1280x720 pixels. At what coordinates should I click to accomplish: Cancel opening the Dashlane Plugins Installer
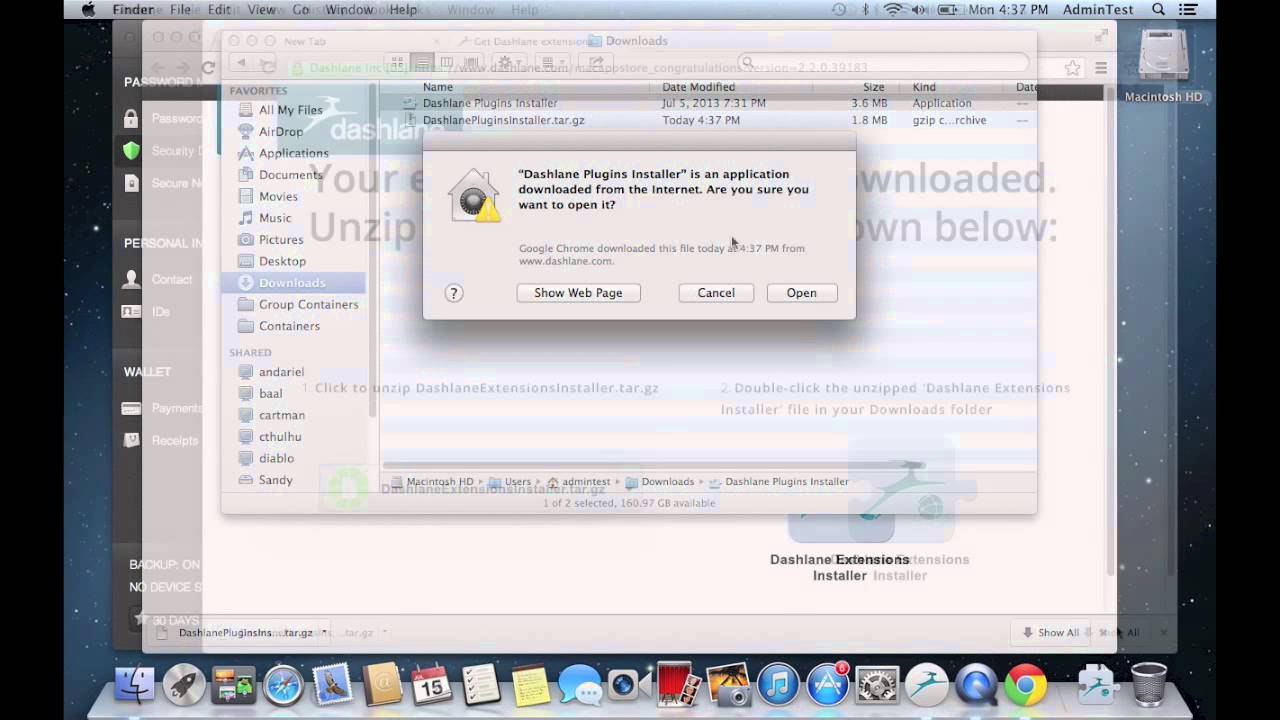click(x=716, y=293)
